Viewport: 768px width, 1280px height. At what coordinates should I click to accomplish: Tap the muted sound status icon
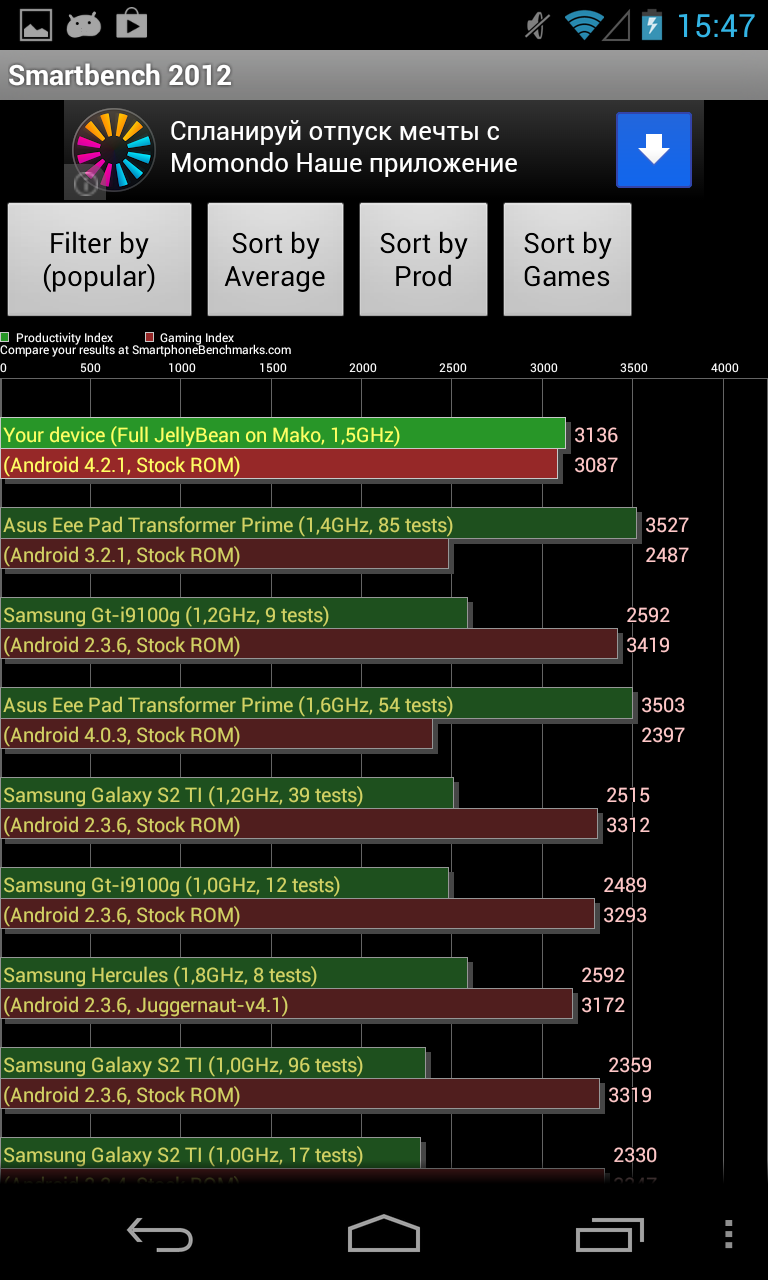(538, 25)
